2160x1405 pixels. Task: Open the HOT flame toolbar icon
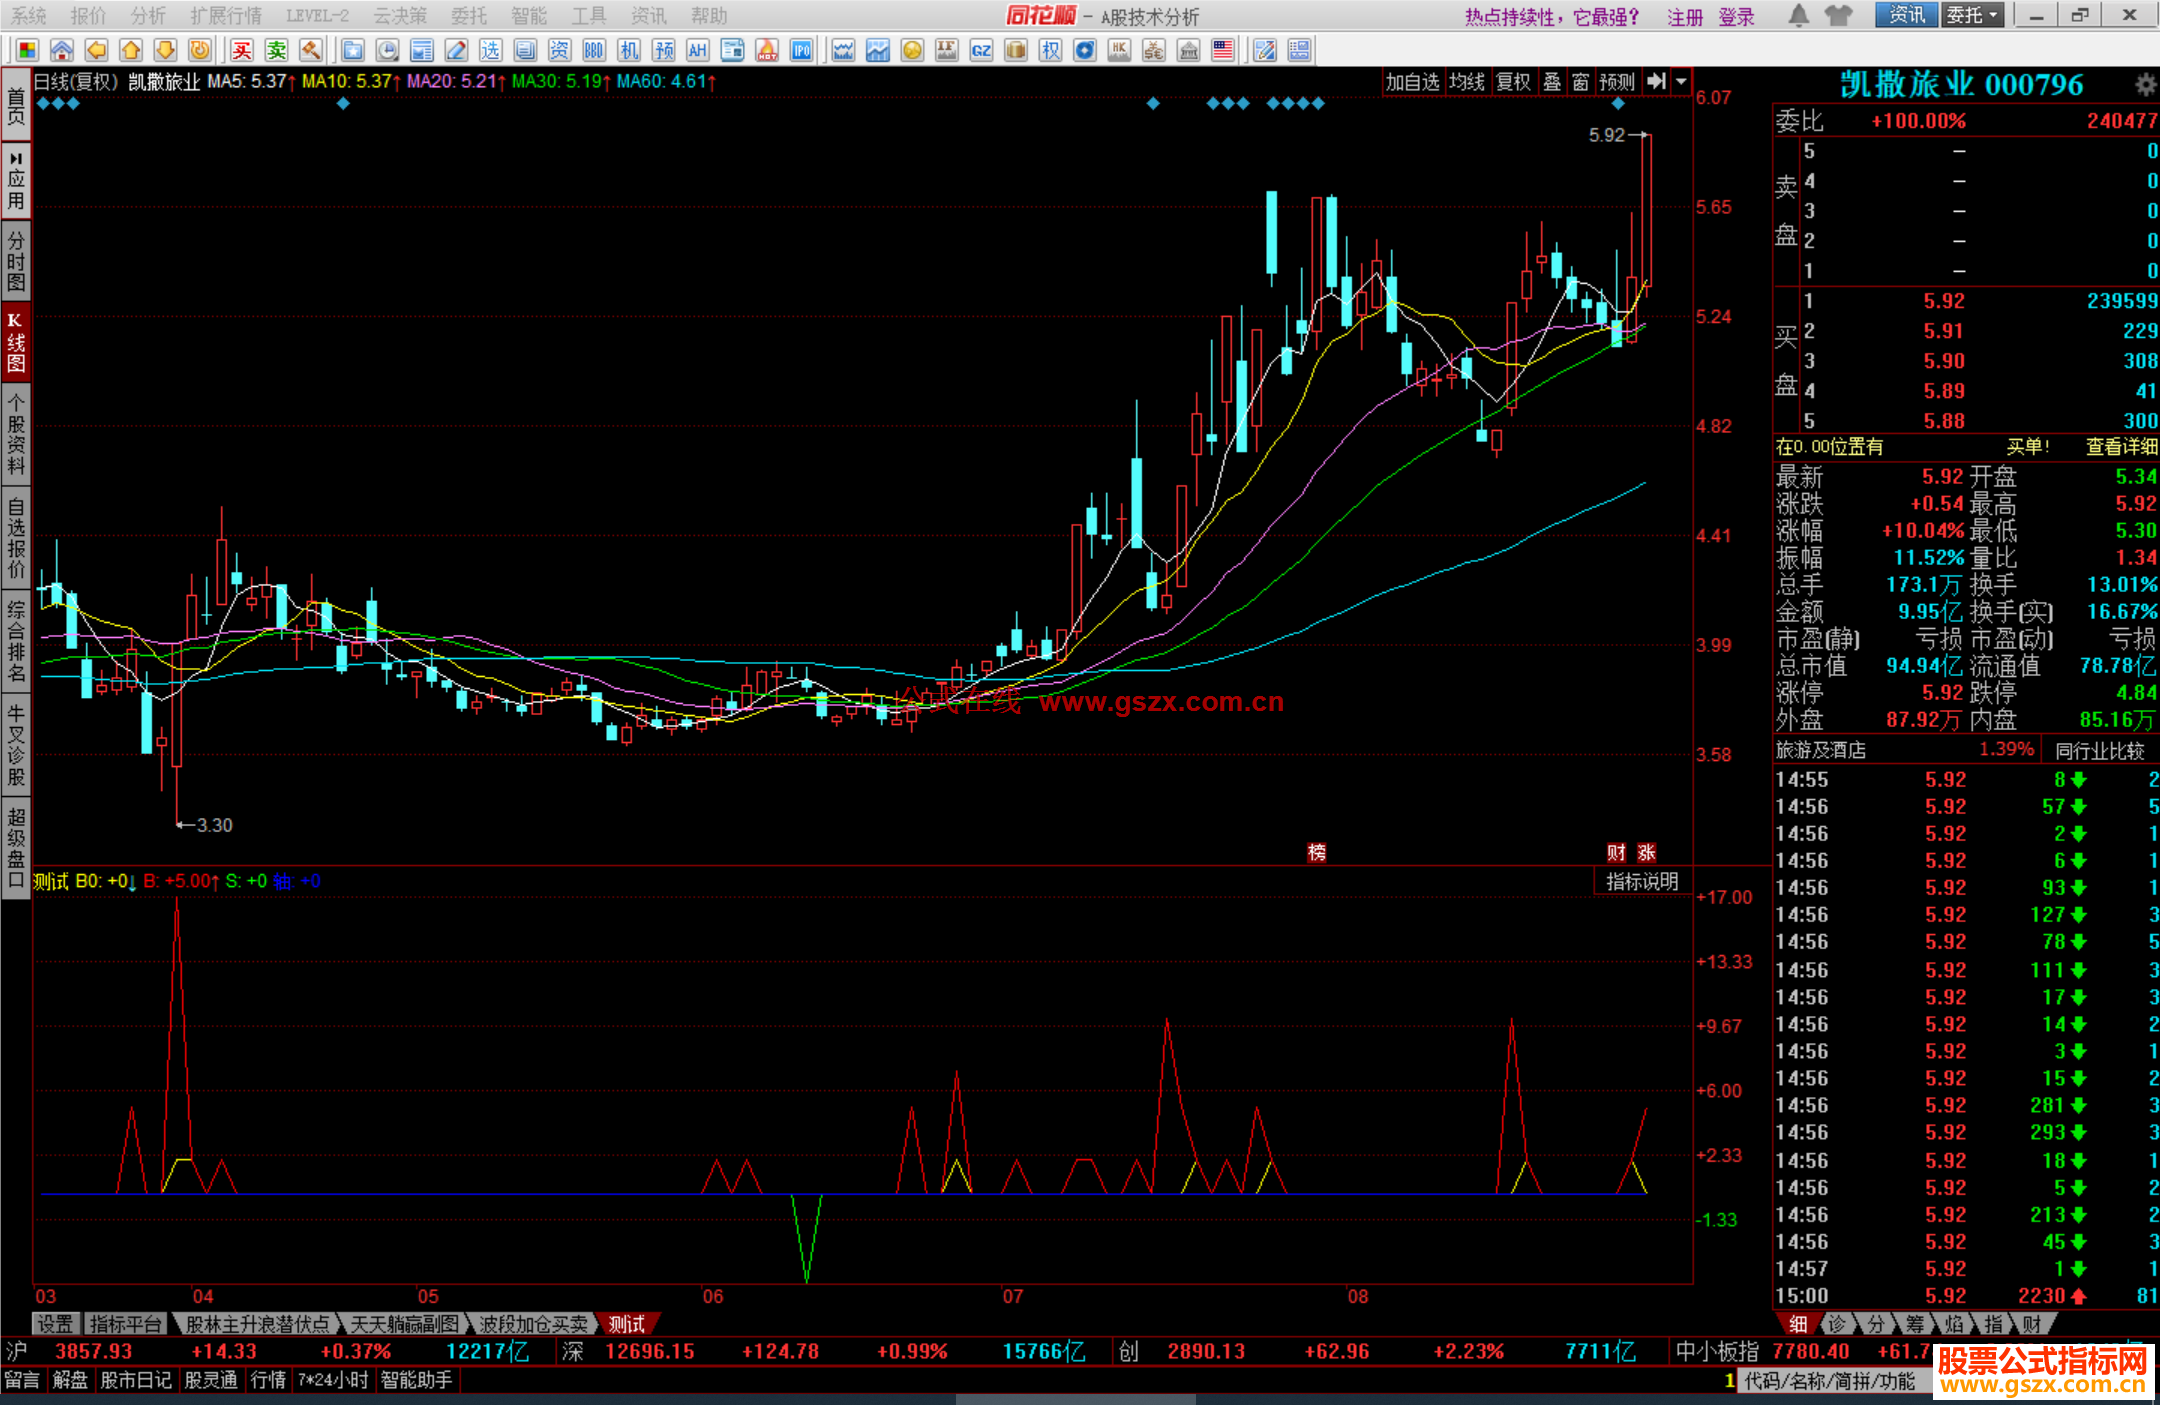point(767,50)
